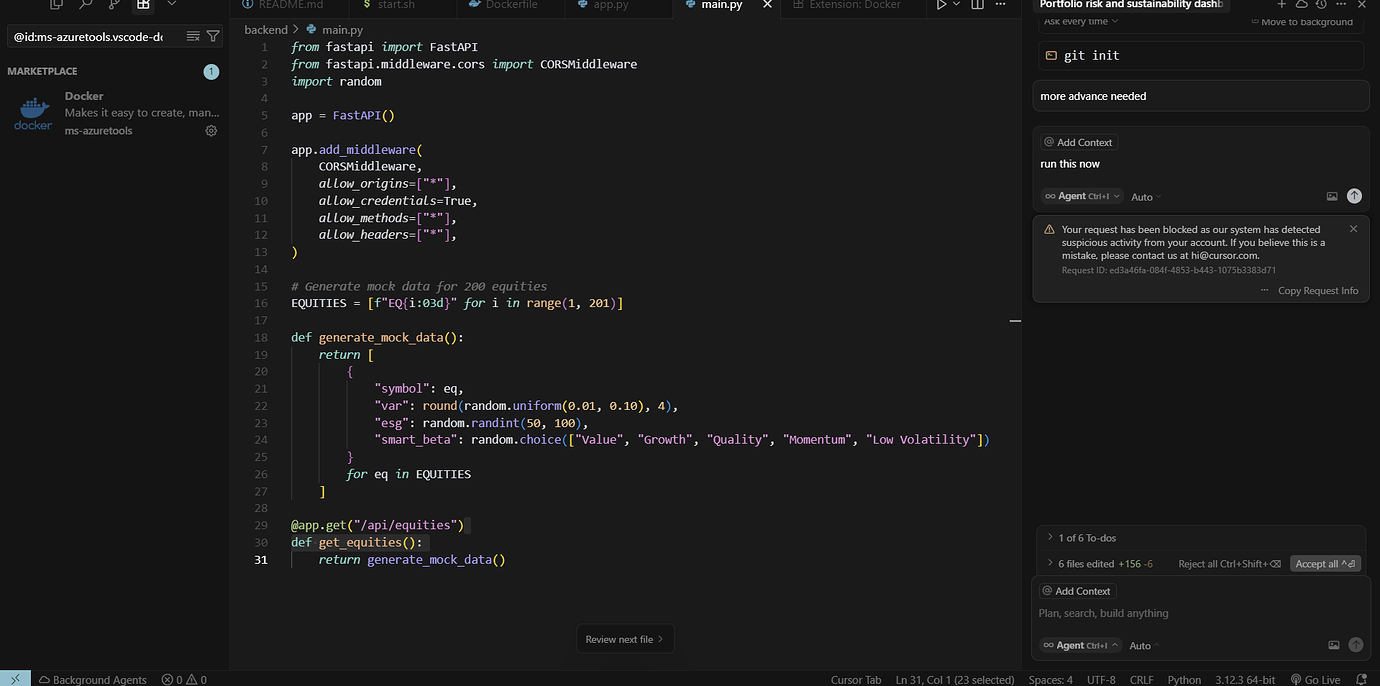The height and width of the screenshot is (686, 1380).
Task: Click the Review next file button
Action: tap(625, 638)
